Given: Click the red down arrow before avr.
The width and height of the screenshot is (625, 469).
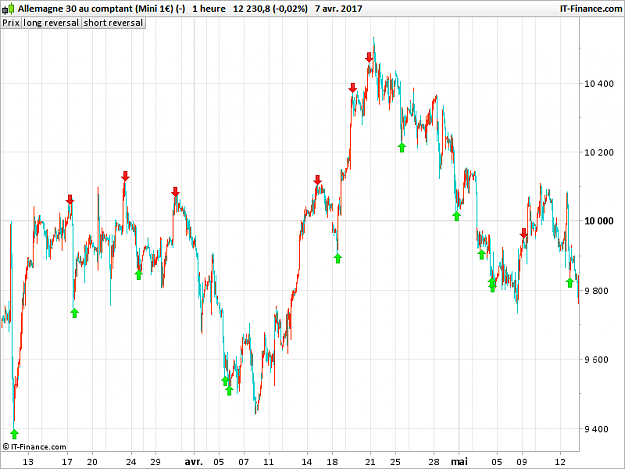Looking at the screenshot, I should point(175,192).
